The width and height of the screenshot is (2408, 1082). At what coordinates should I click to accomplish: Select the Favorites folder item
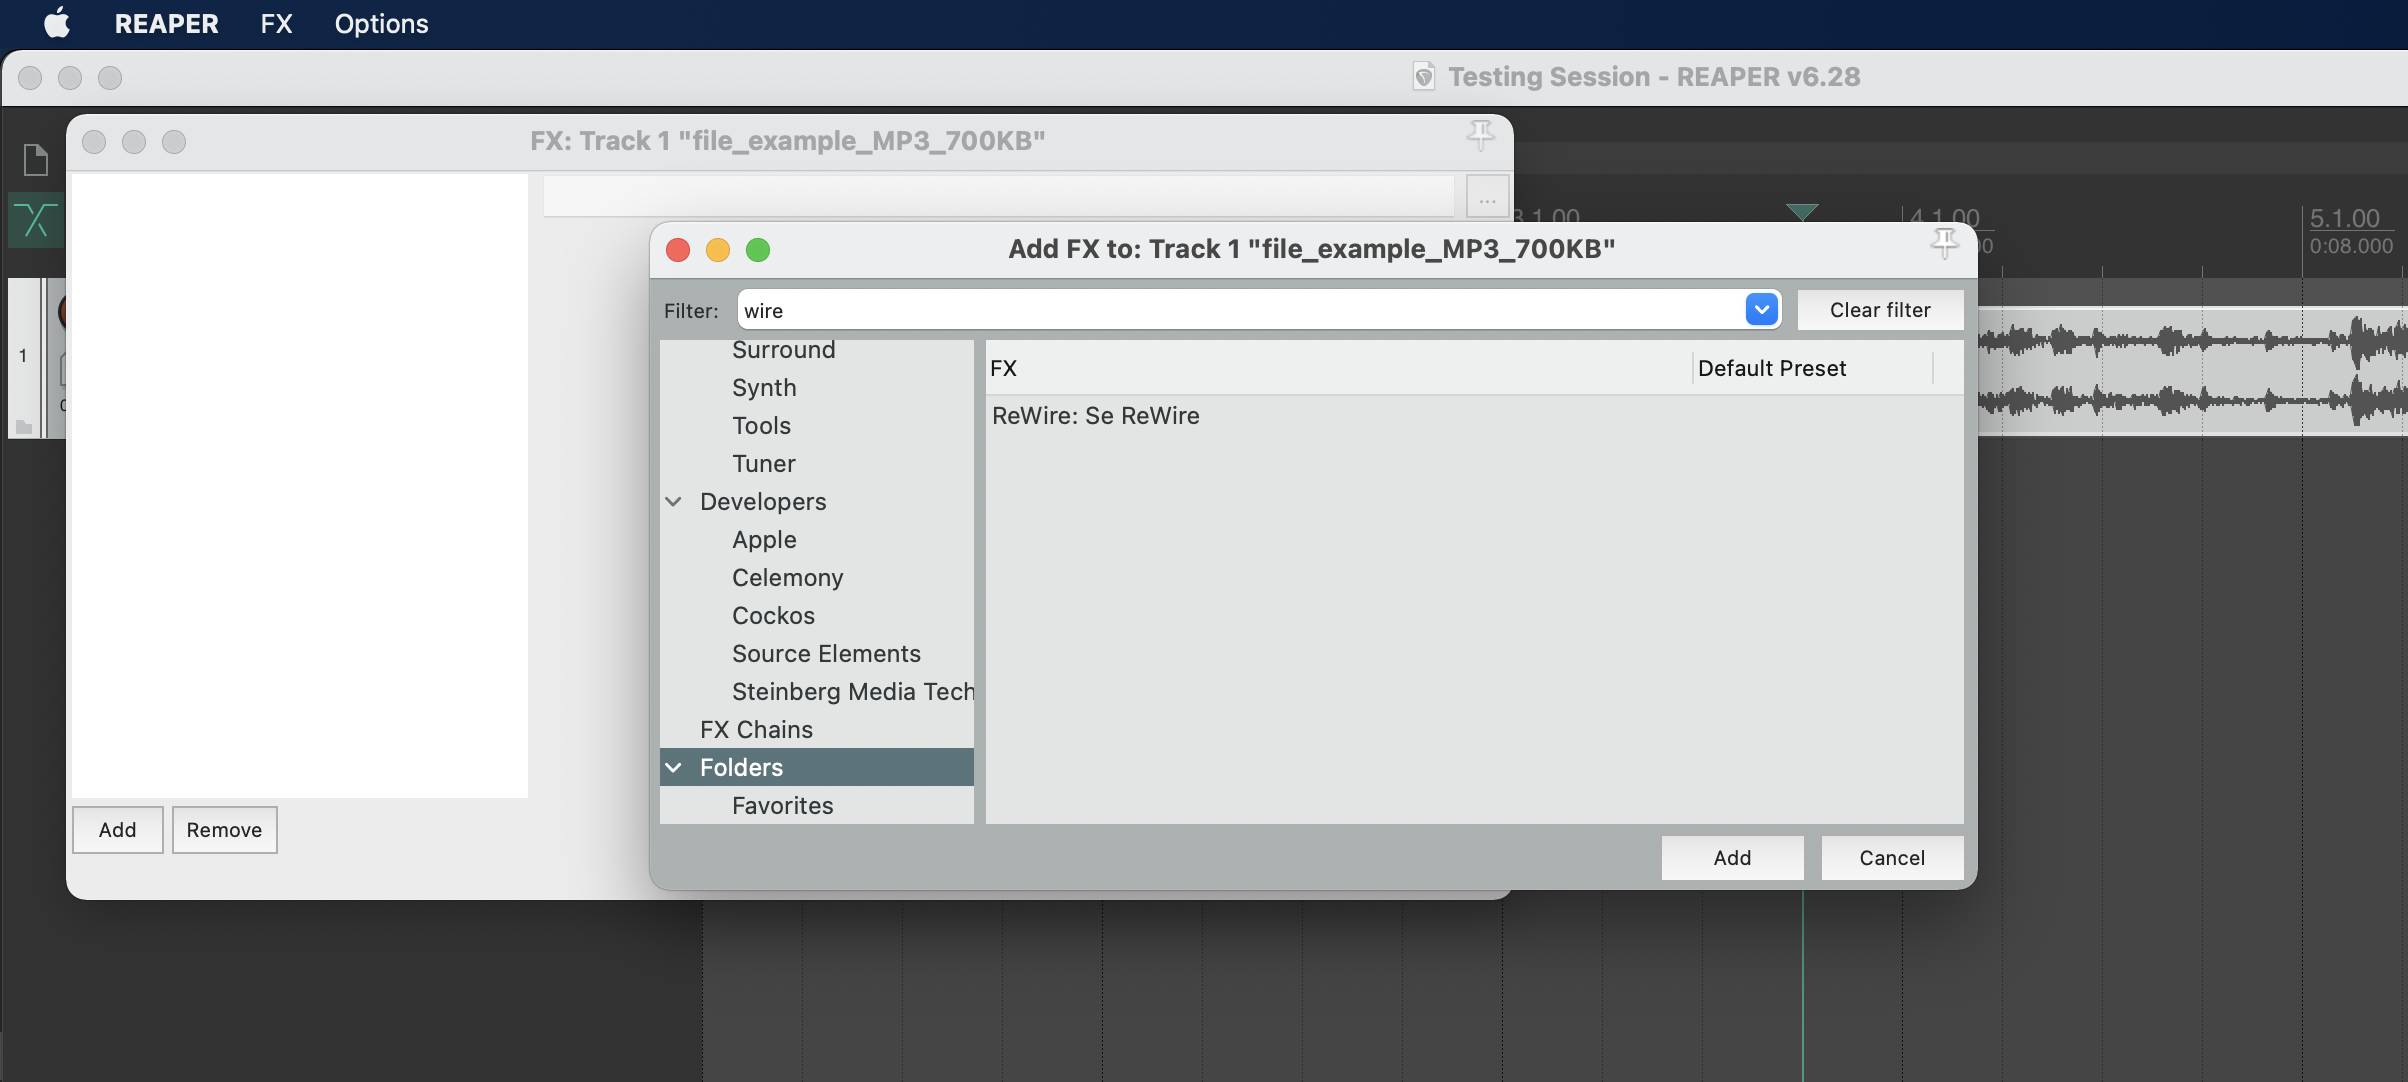point(782,806)
